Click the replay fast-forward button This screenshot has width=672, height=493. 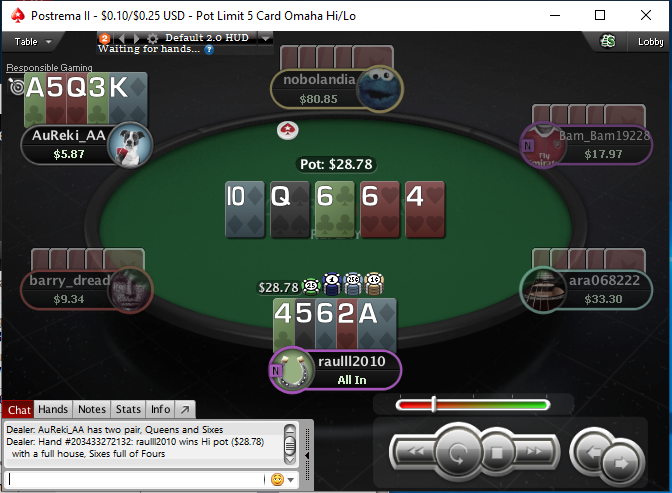pos(534,451)
